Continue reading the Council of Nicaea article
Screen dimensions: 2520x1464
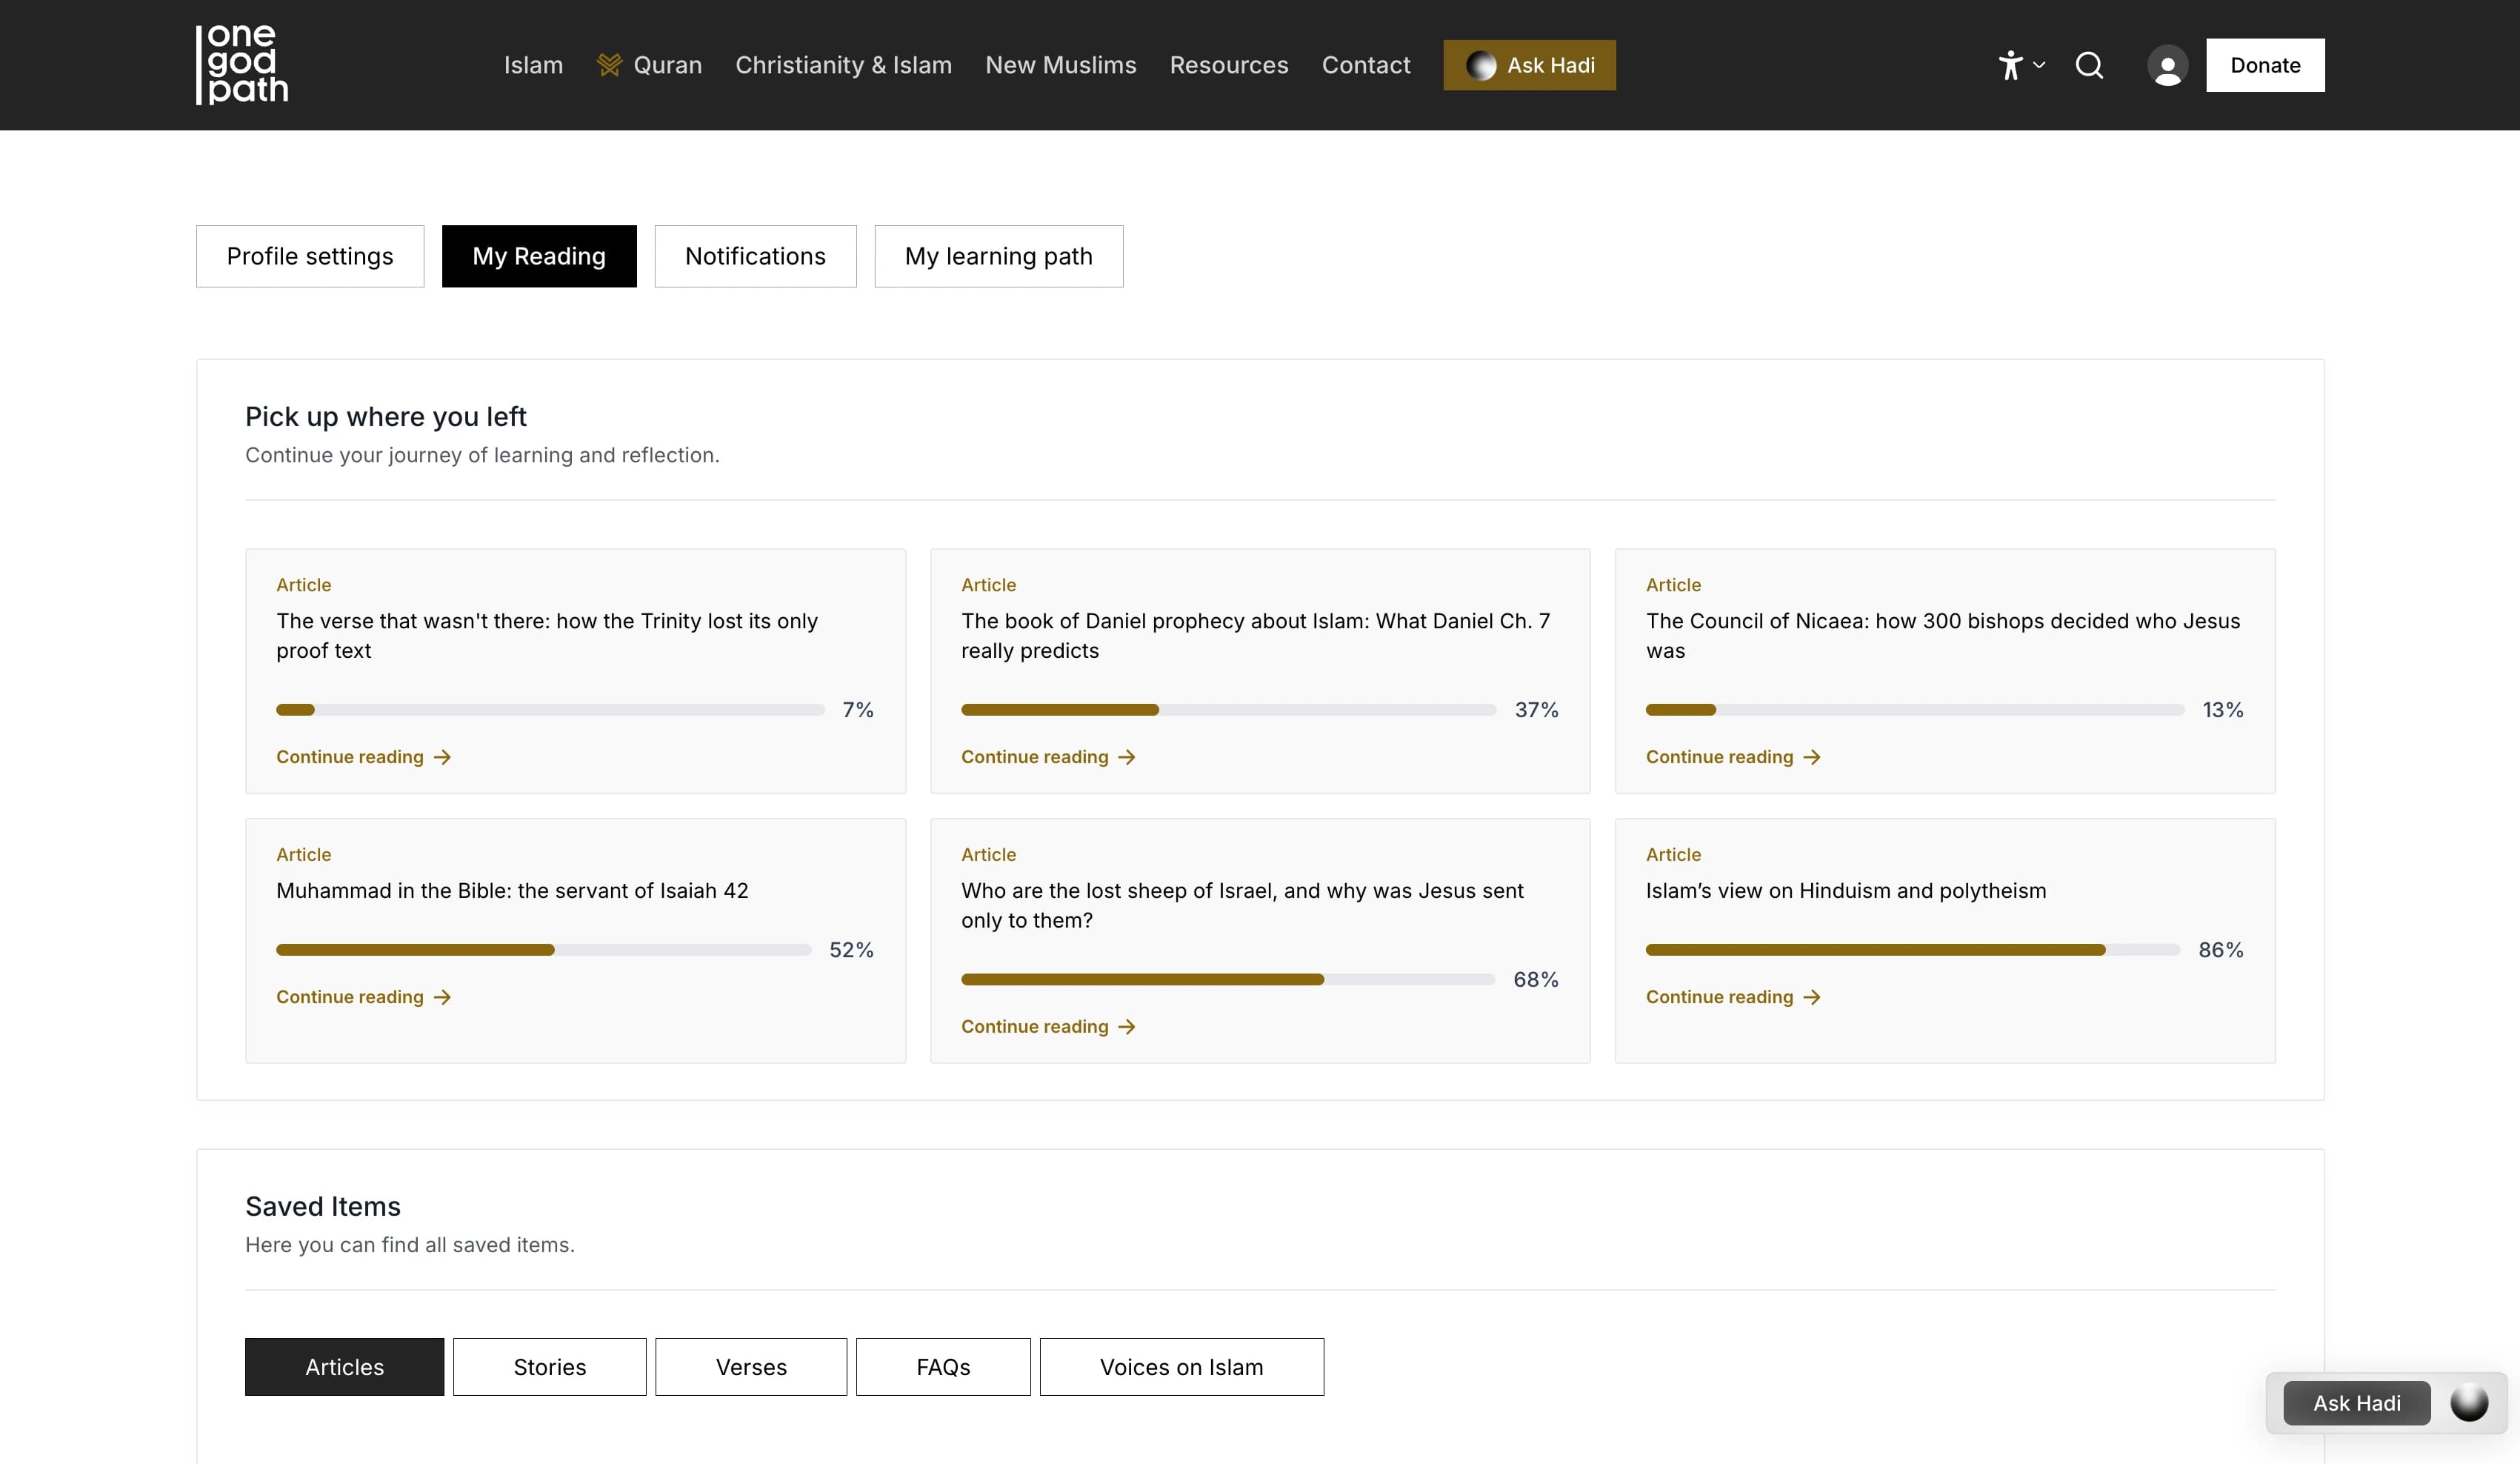click(x=1732, y=757)
